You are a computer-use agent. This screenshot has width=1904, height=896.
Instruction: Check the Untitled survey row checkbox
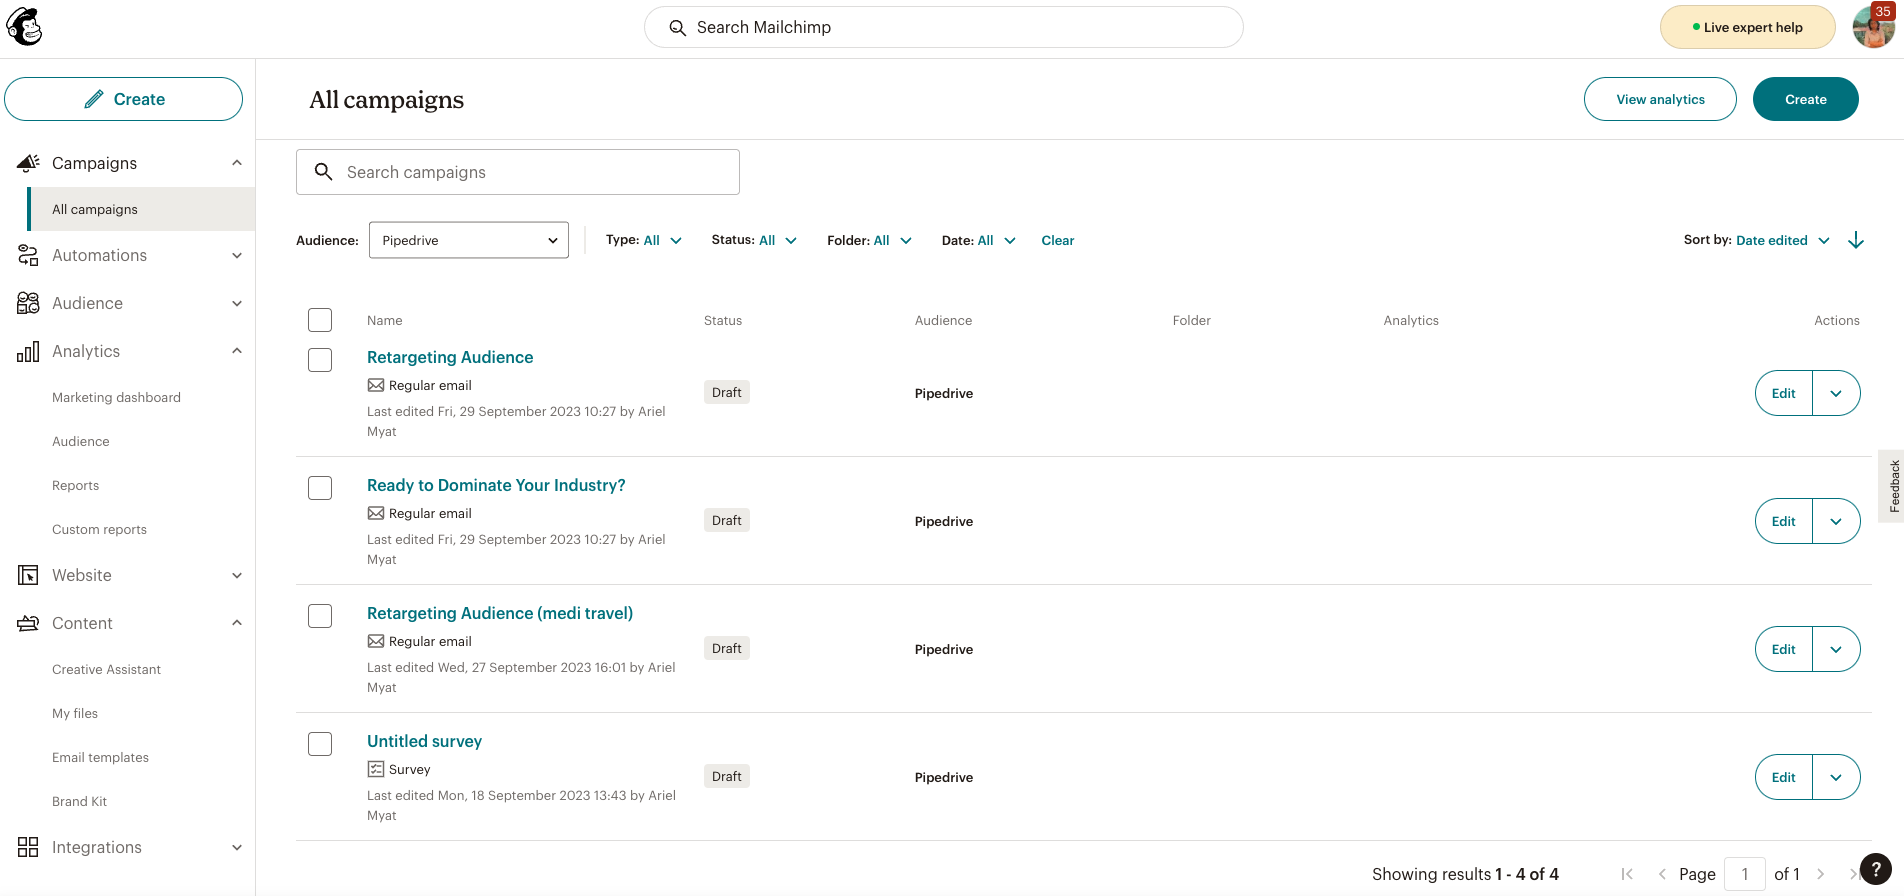pyautogui.click(x=320, y=744)
